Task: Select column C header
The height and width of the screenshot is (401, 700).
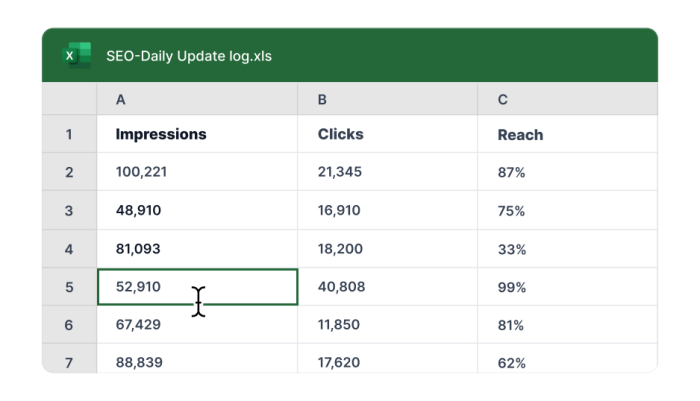Action: (x=567, y=99)
